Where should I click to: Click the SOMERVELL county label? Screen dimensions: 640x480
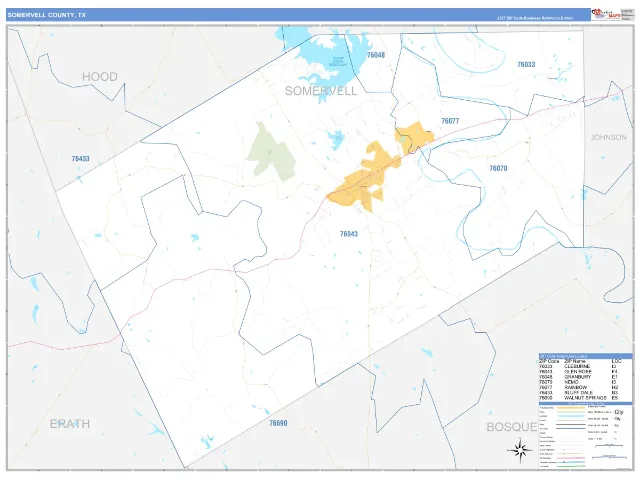(x=321, y=91)
